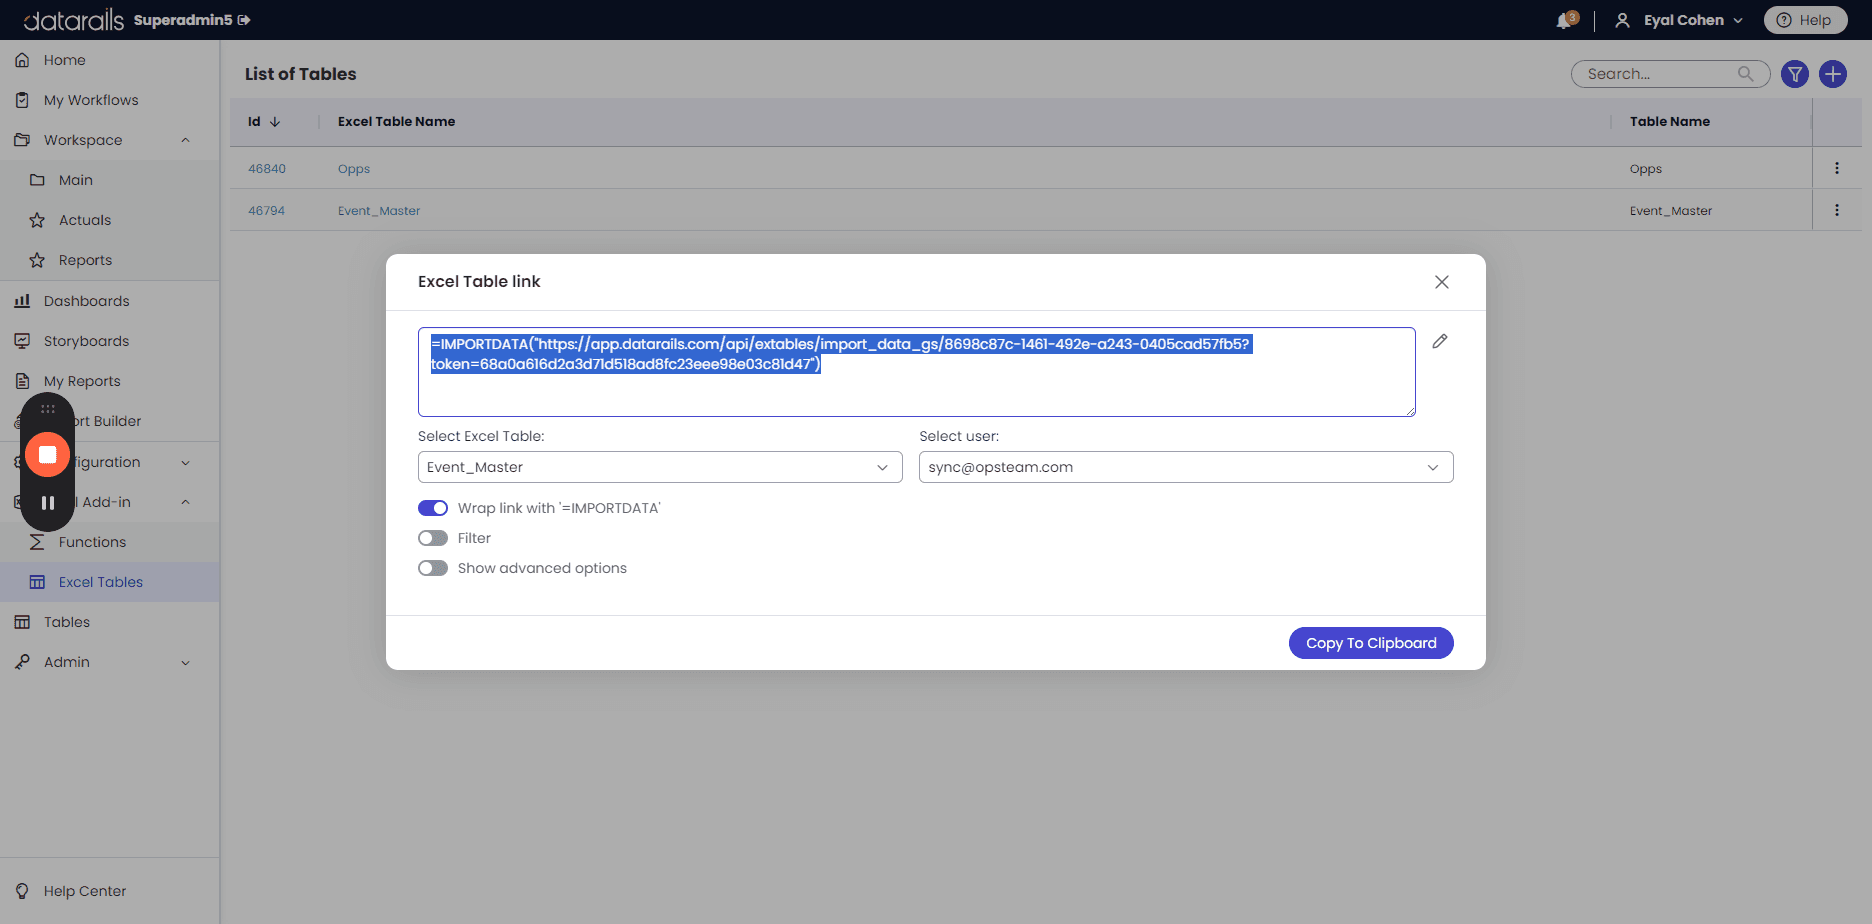Open the Select Excel Table dropdown

coord(660,467)
